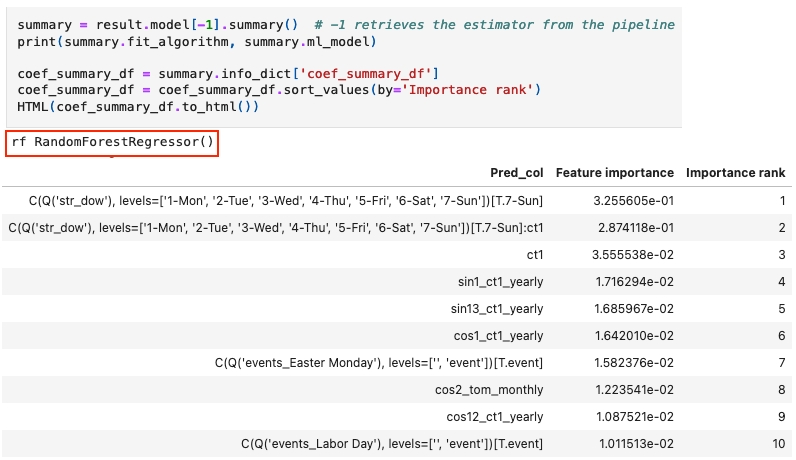The width and height of the screenshot is (796, 460).
Task: Click the Importance rank column header
Action: click(735, 173)
